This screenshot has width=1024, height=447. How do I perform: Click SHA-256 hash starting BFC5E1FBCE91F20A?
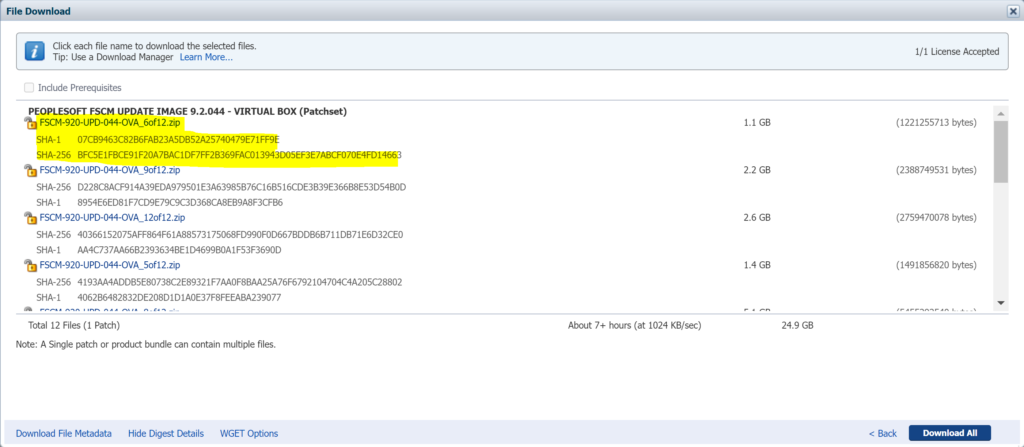tap(239, 155)
